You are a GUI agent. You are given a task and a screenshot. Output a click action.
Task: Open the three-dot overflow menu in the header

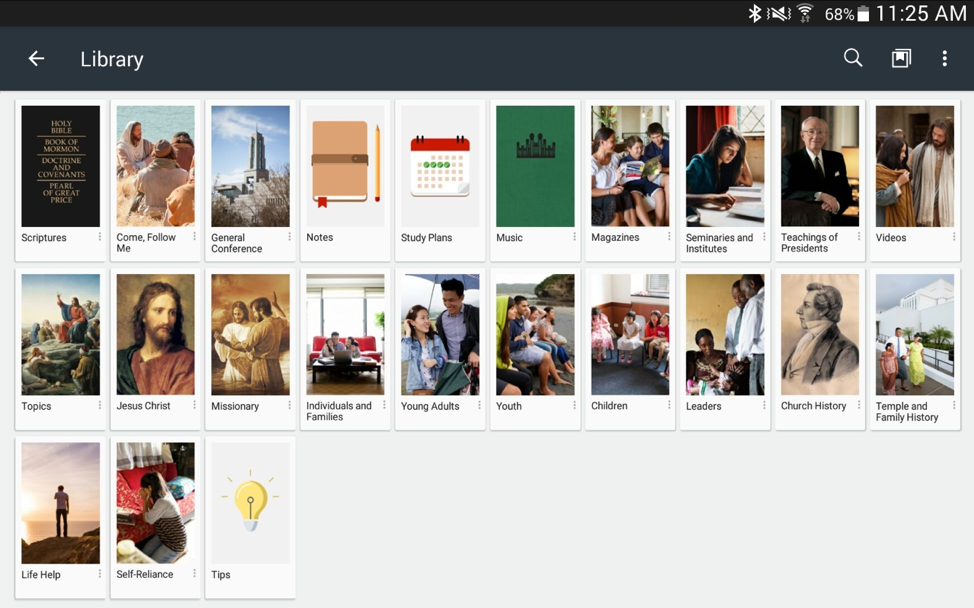click(x=944, y=59)
